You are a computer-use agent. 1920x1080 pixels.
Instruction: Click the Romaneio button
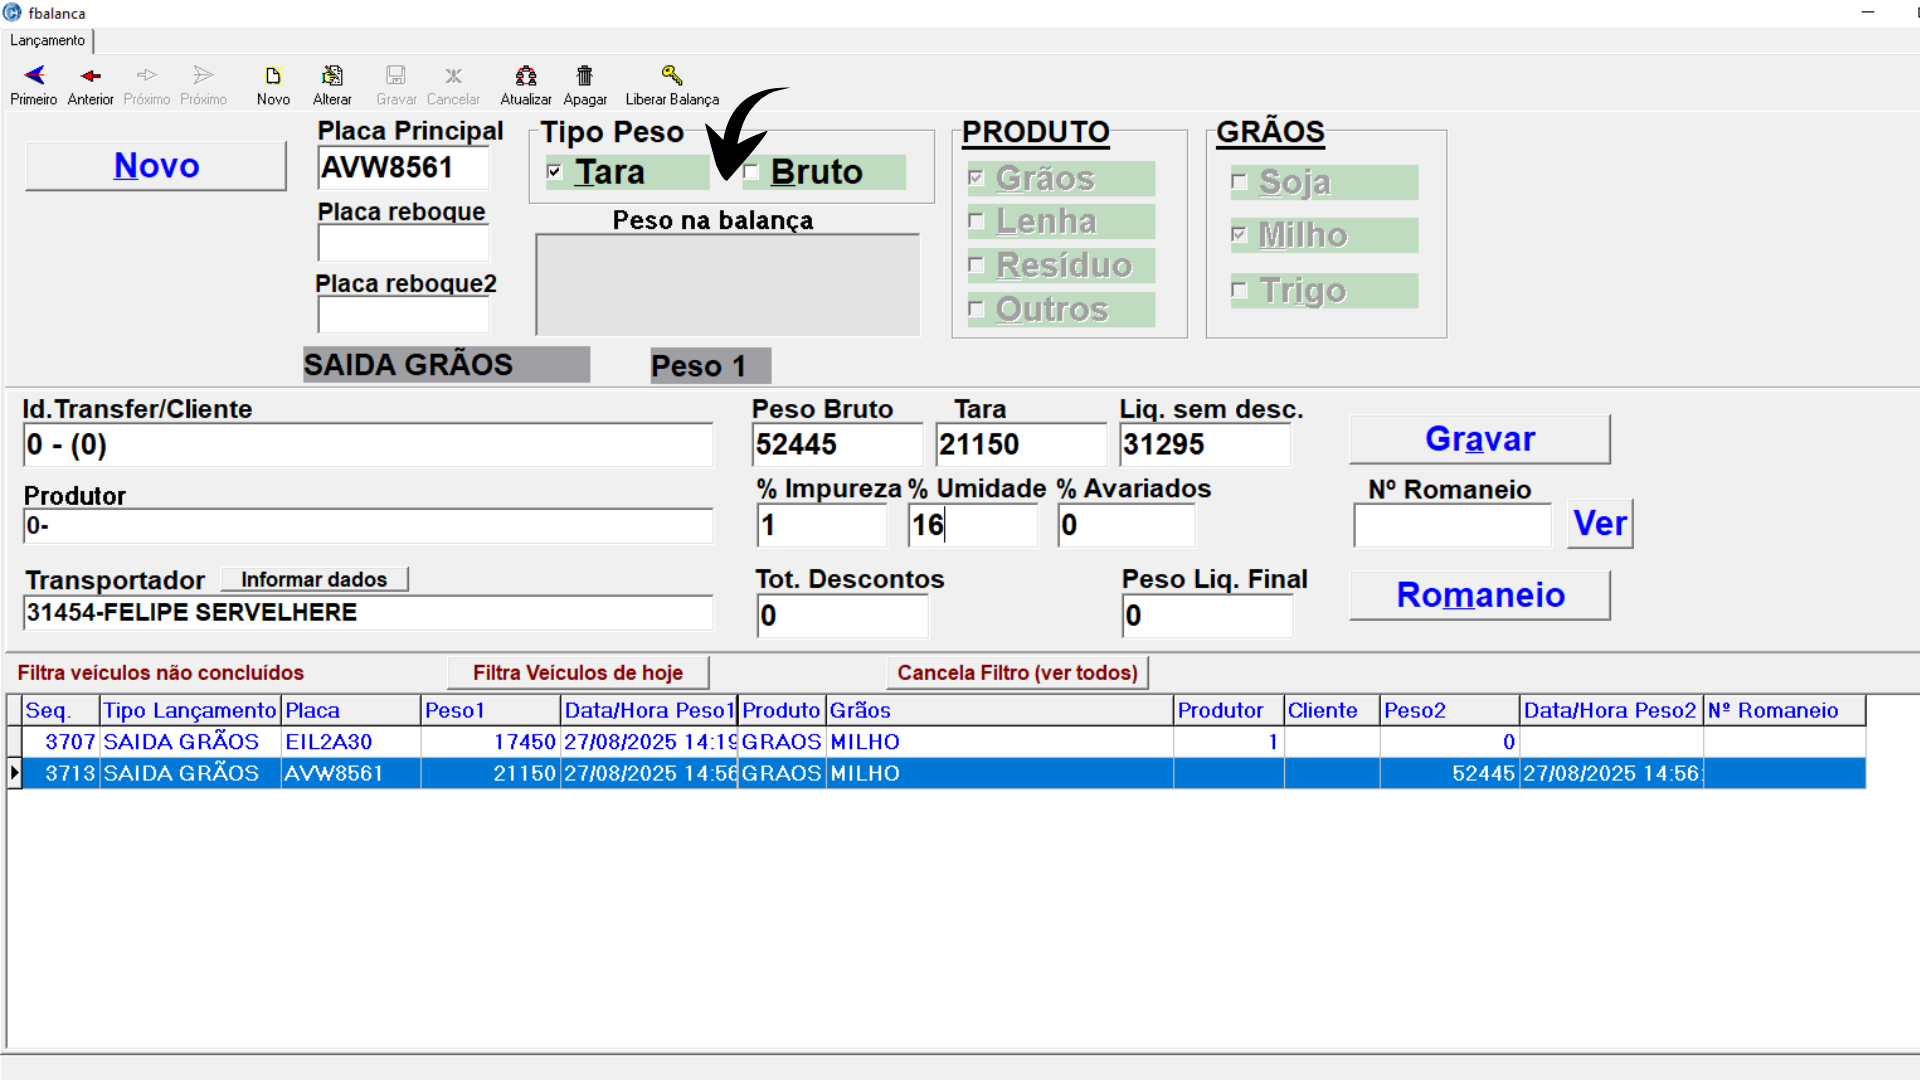[1479, 595]
